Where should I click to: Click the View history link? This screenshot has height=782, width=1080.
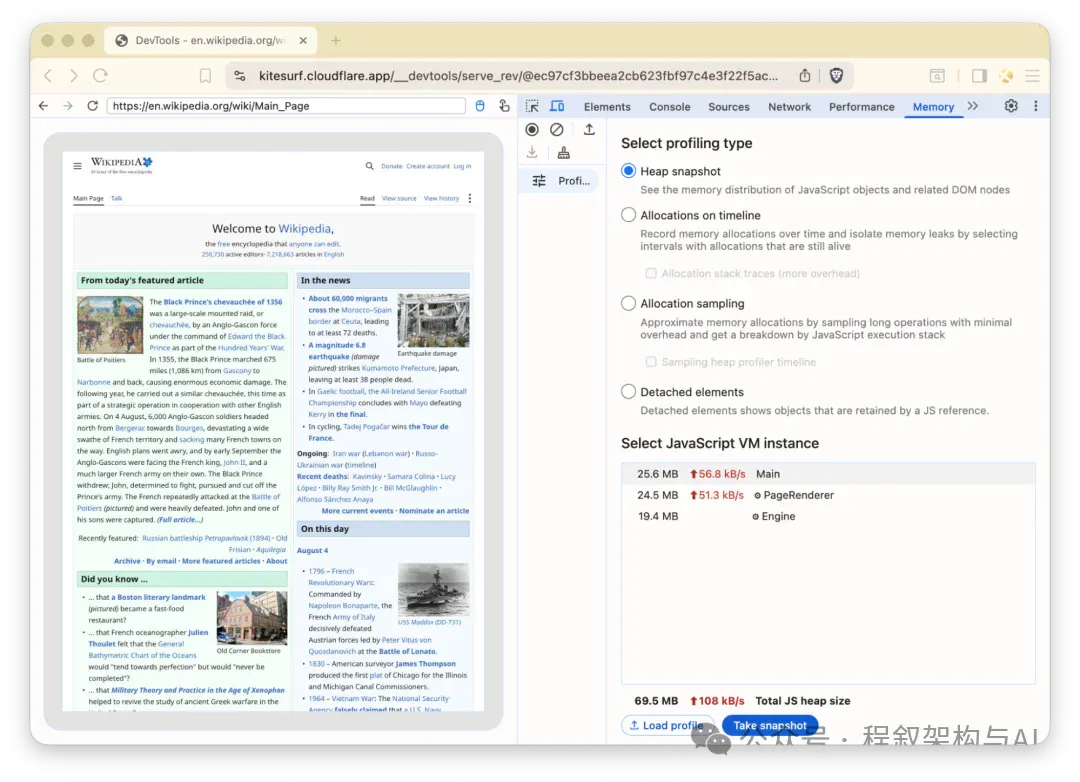[x=441, y=198]
